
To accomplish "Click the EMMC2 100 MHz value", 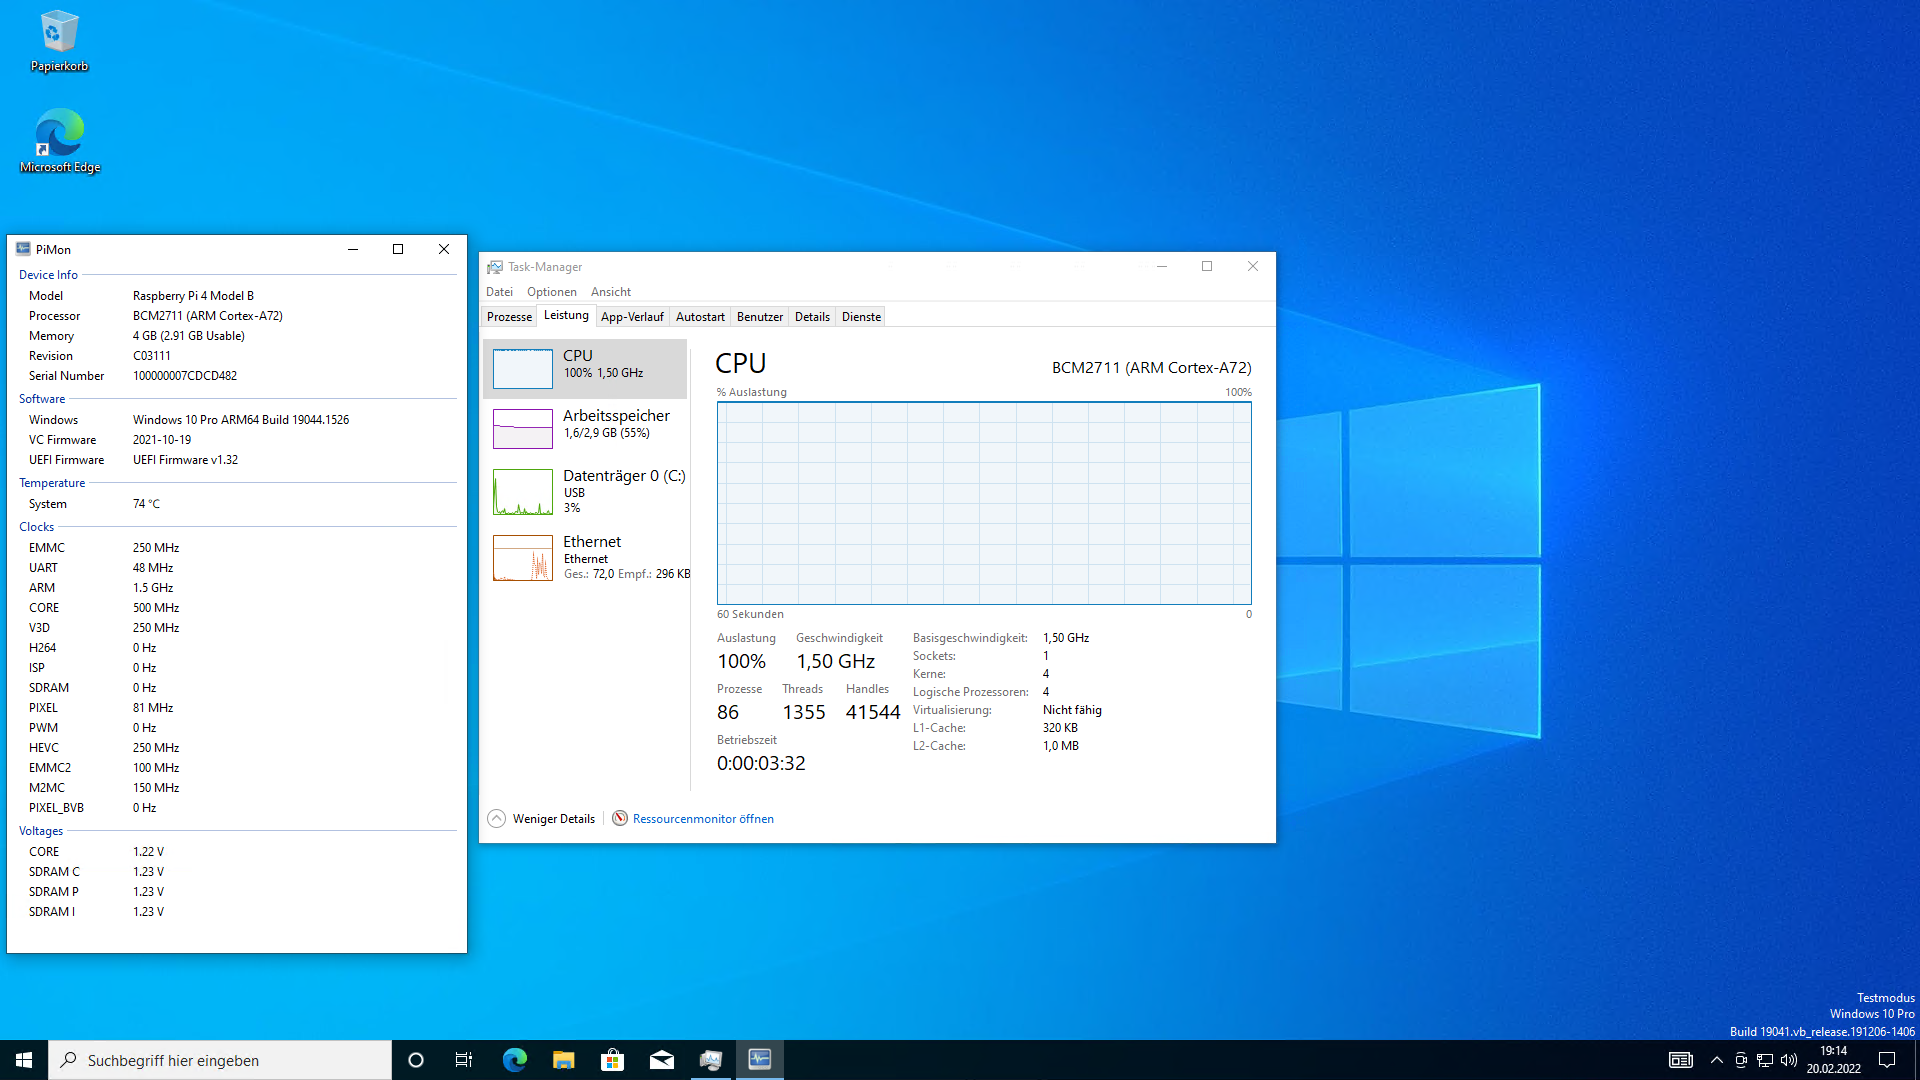I will click(156, 768).
